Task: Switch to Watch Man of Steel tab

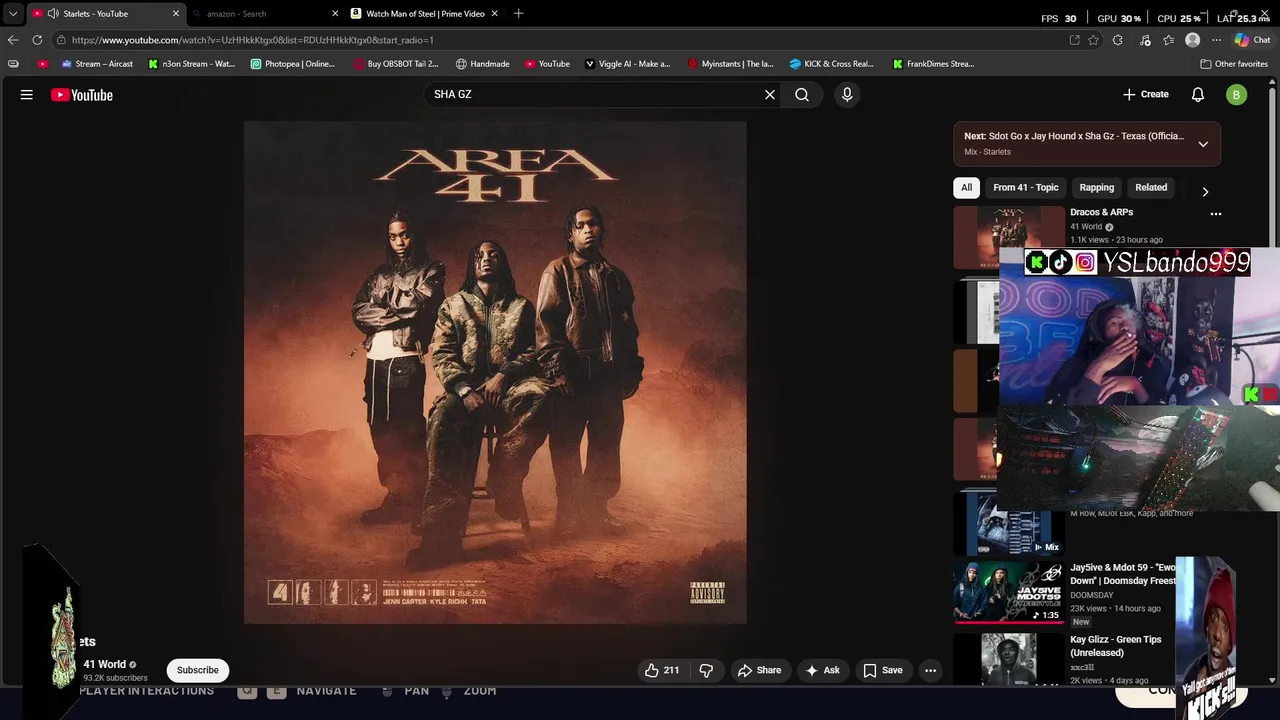Action: pyautogui.click(x=425, y=14)
